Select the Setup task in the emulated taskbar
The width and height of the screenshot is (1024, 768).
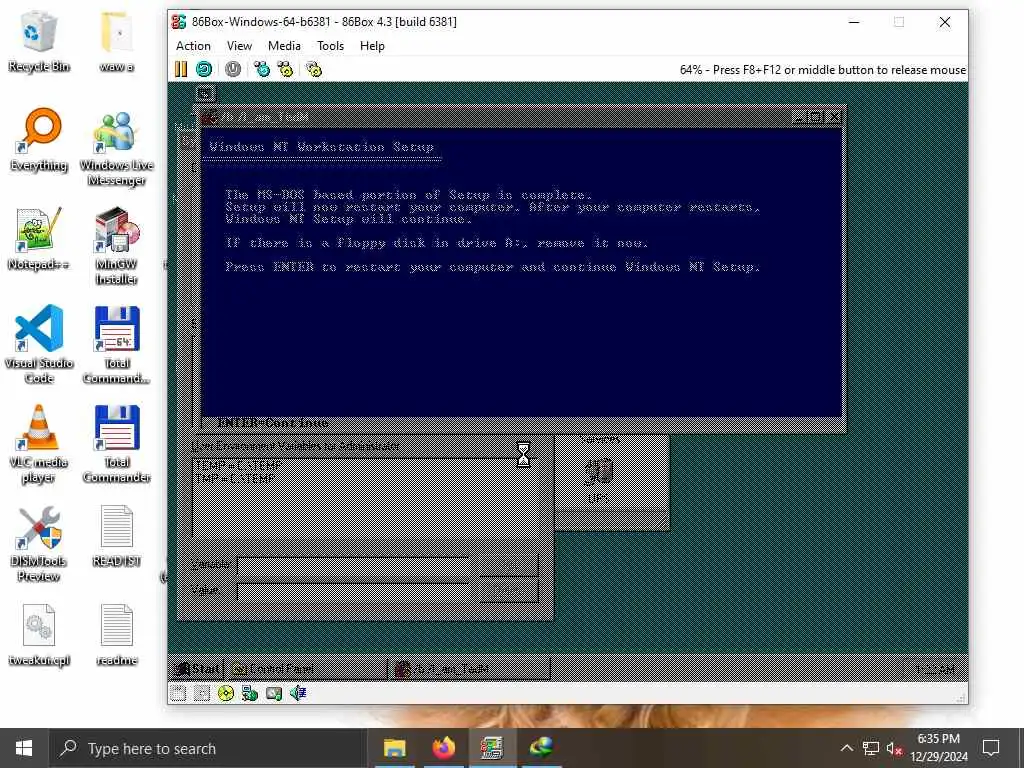(470, 669)
